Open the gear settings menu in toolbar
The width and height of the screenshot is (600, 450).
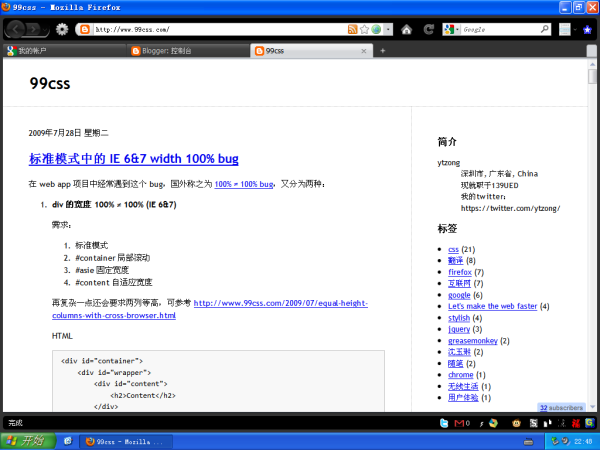click(x=62, y=30)
